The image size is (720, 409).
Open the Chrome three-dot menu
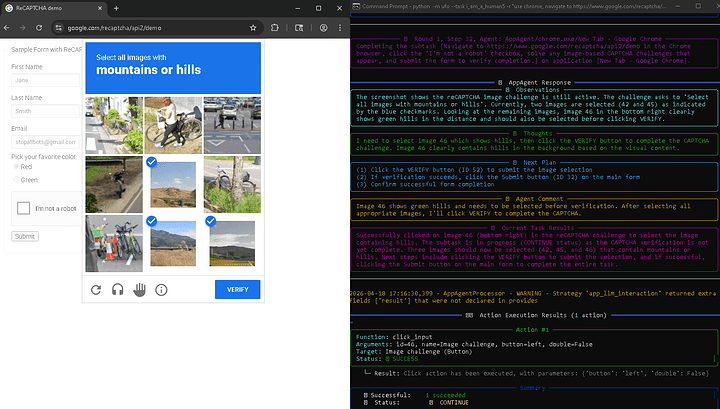click(x=340, y=28)
